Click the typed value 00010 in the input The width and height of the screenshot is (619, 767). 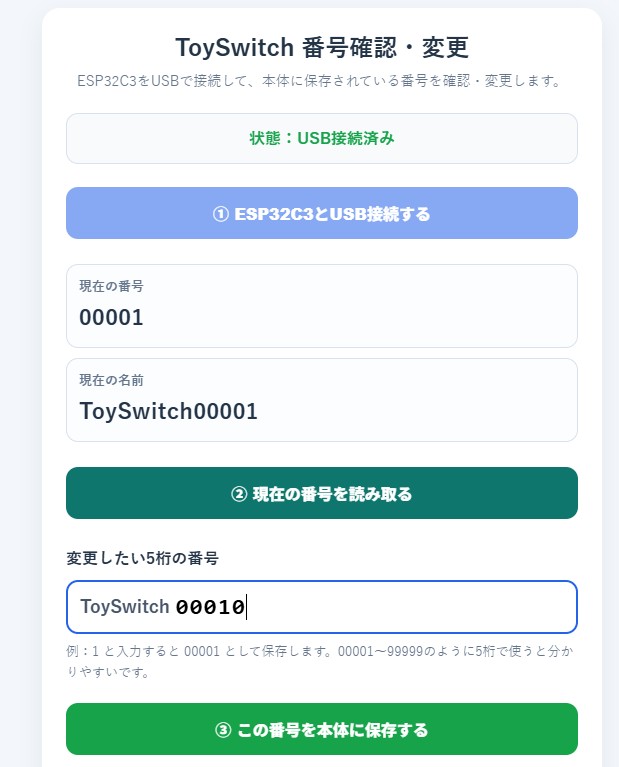click(x=210, y=607)
